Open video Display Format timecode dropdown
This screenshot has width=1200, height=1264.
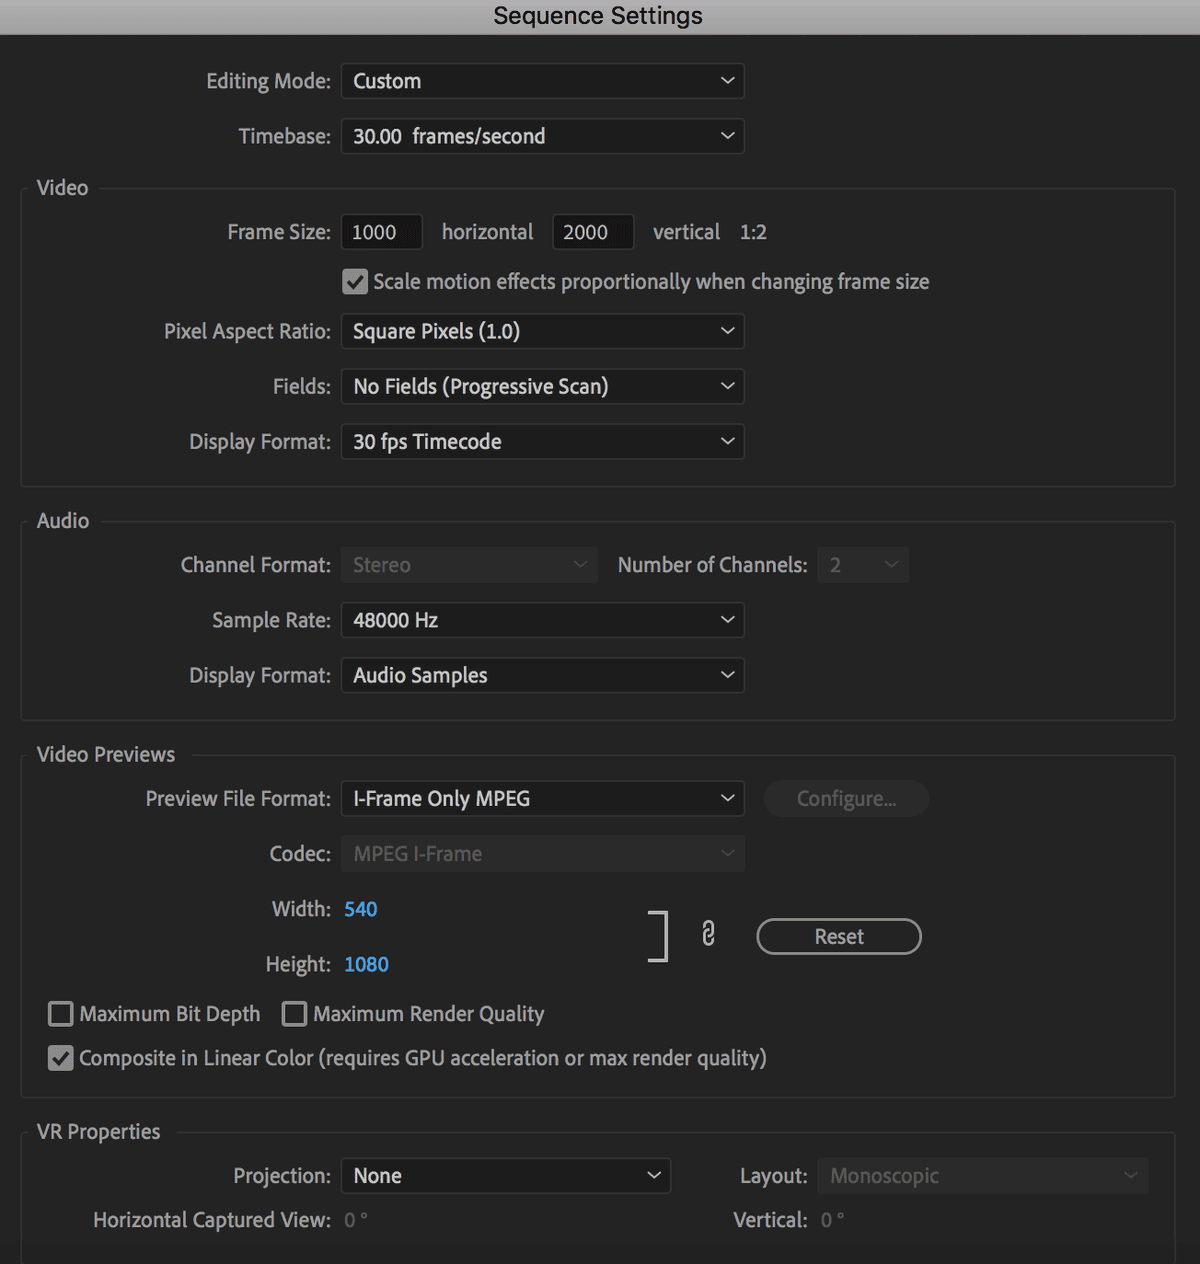click(542, 441)
